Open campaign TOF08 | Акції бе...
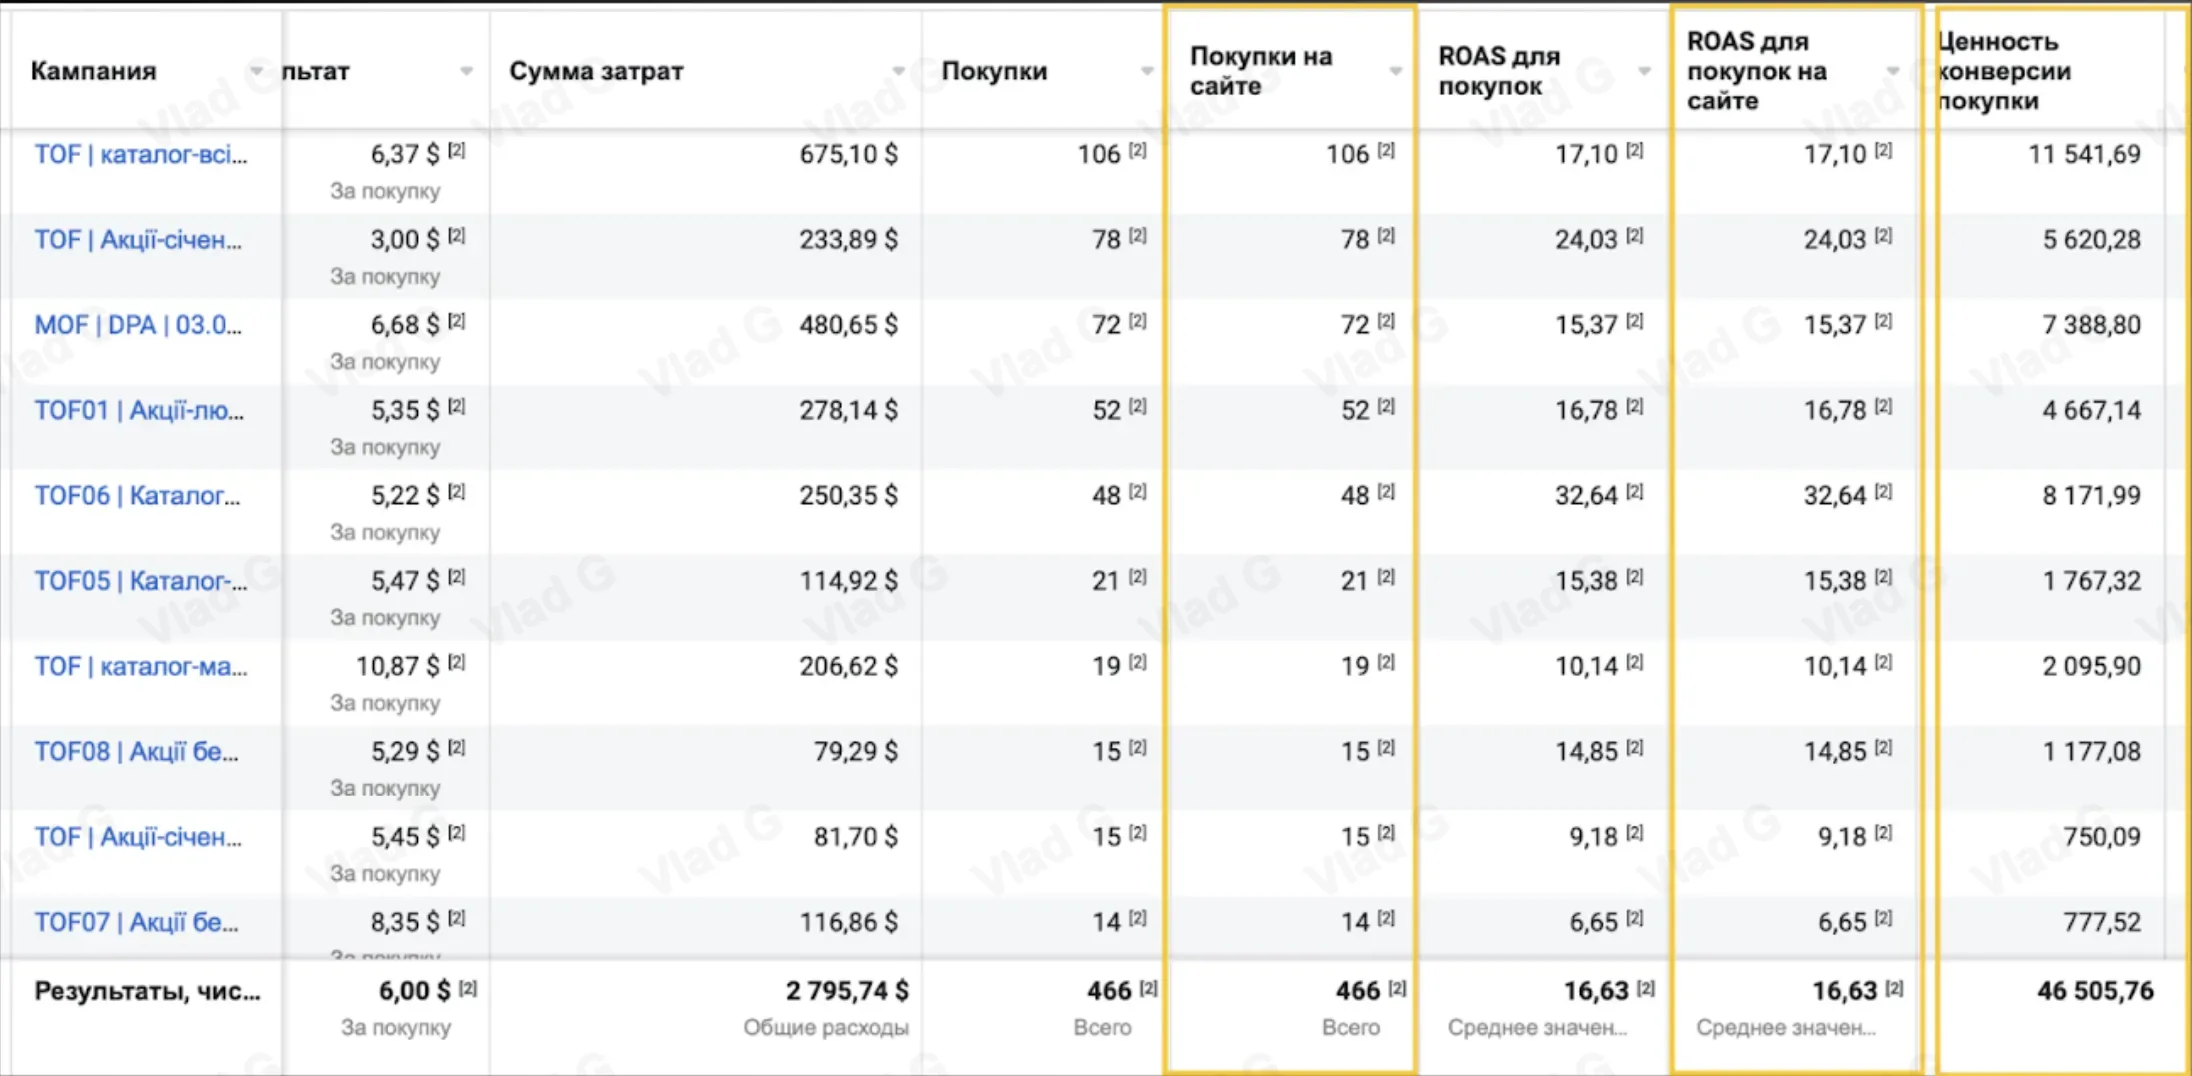Image resolution: width=2192 pixels, height=1076 pixels. [136, 751]
